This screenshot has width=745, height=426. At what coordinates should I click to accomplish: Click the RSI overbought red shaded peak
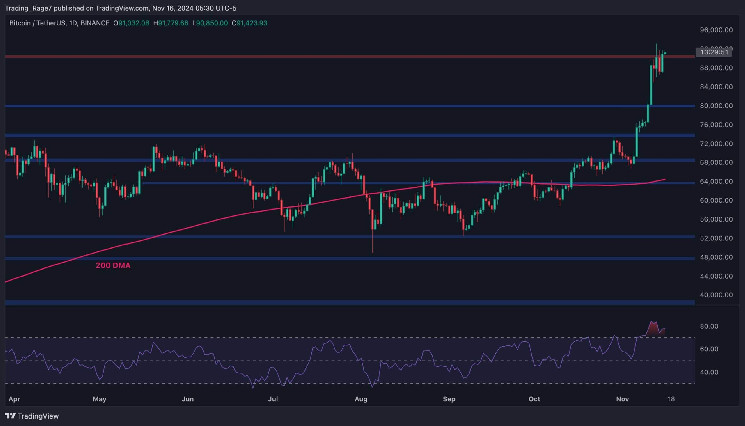point(654,327)
